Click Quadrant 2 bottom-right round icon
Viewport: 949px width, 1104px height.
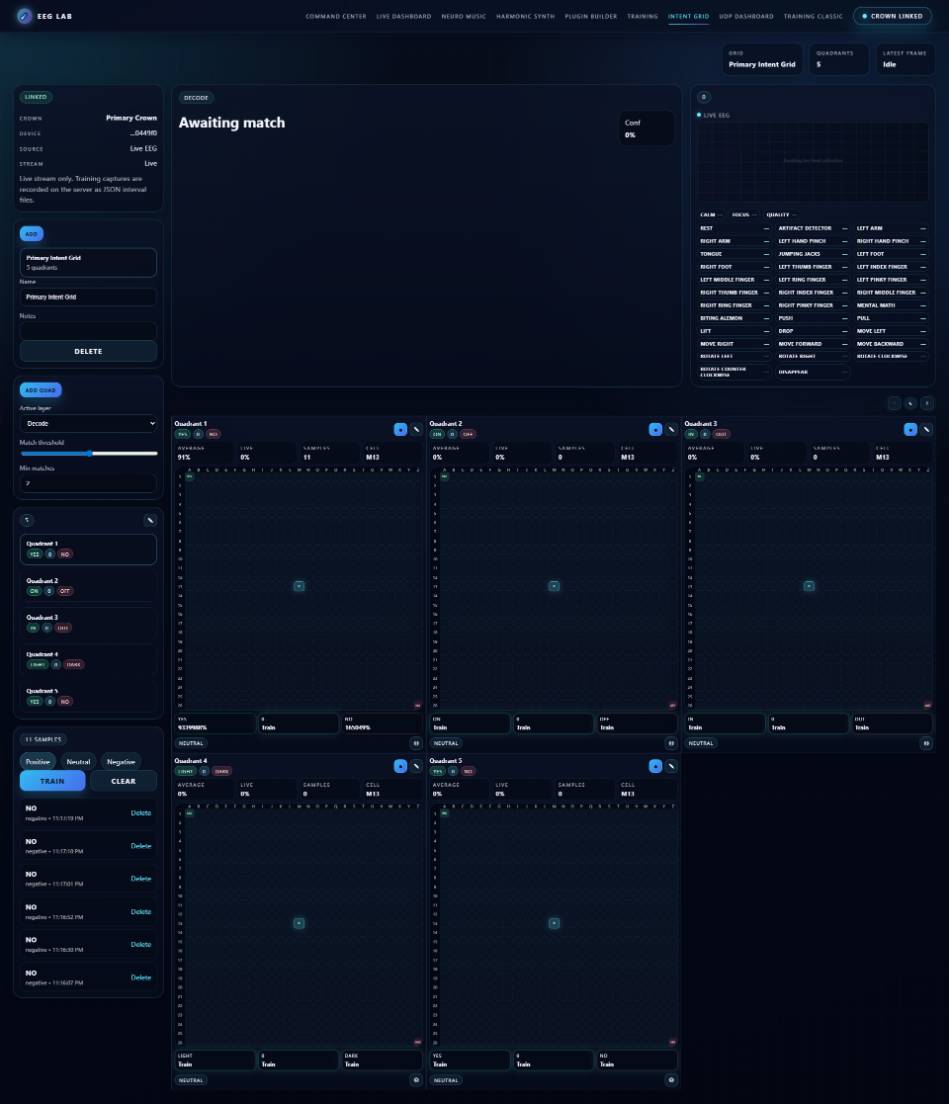(x=671, y=743)
